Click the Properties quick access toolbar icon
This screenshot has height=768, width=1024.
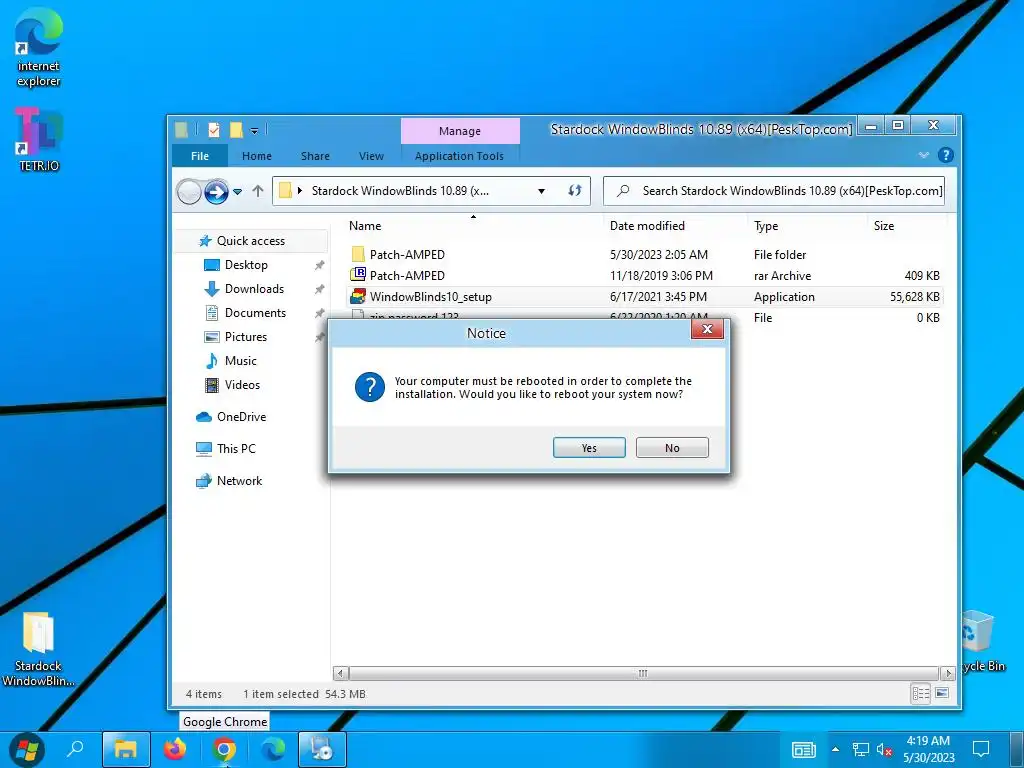click(x=214, y=130)
